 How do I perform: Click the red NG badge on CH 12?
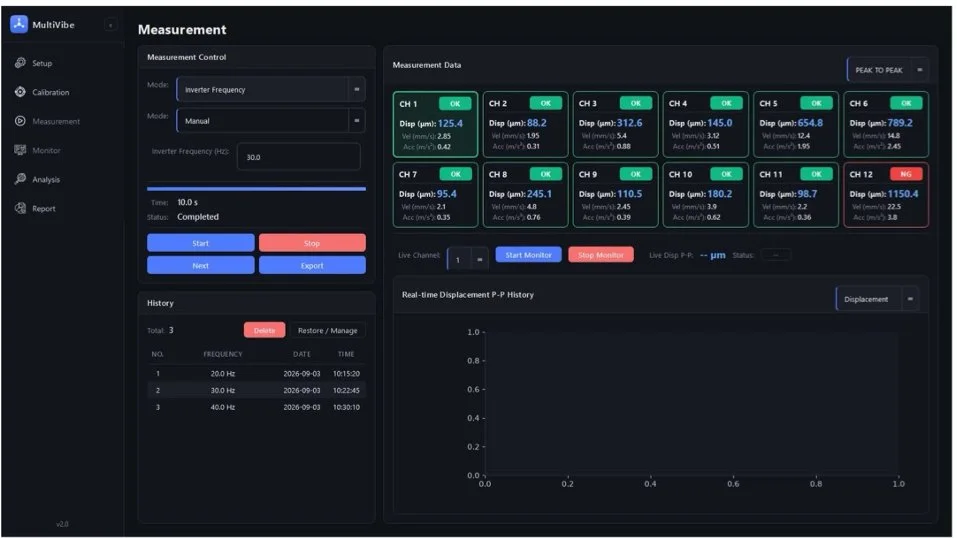click(906, 174)
